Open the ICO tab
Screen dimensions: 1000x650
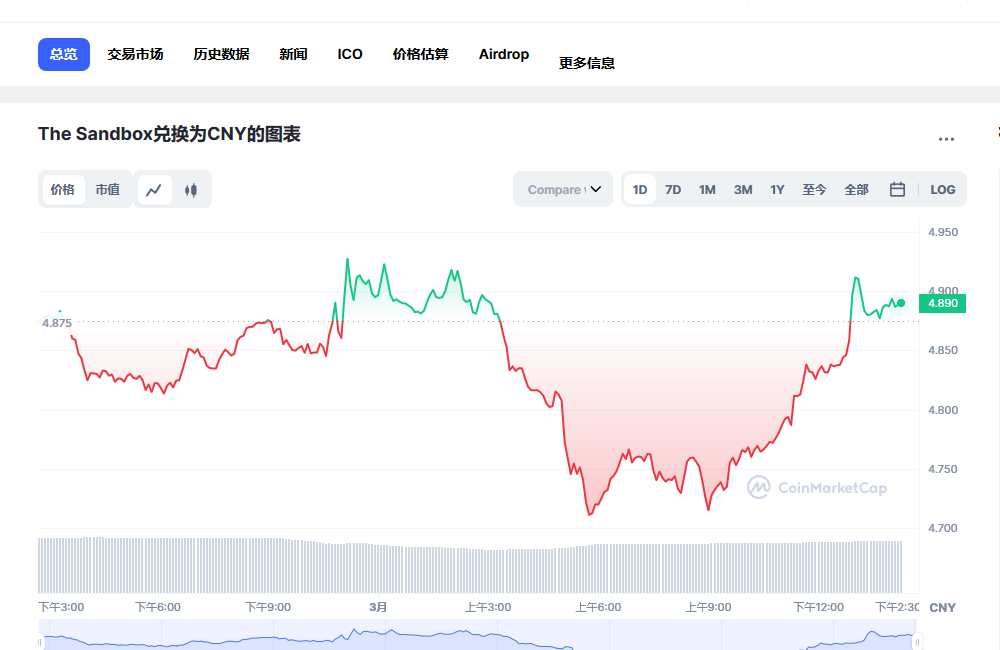point(350,54)
